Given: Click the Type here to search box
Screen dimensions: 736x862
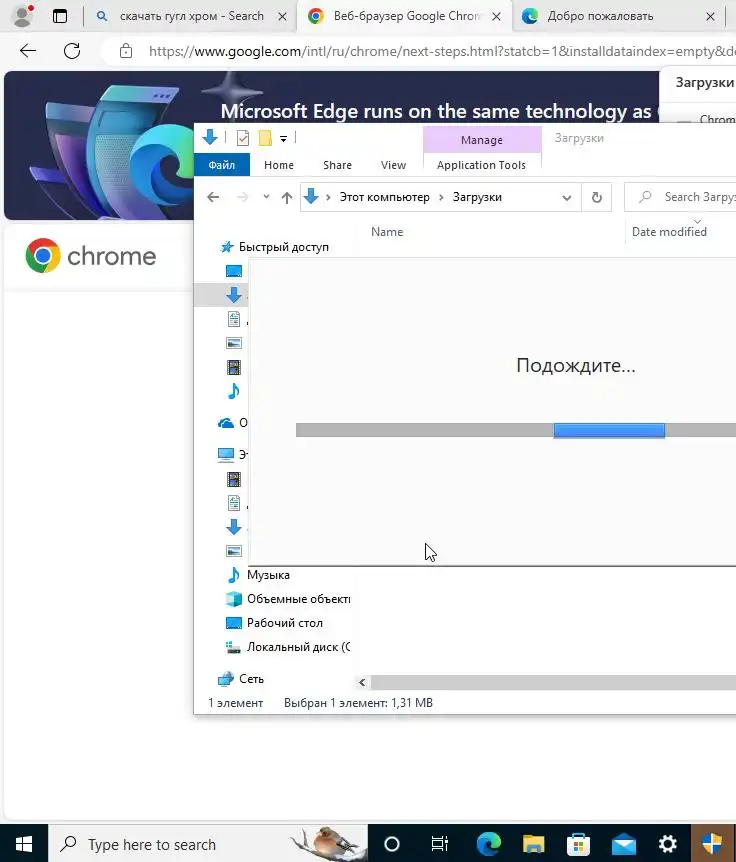Looking at the screenshot, I should tap(208, 843).
